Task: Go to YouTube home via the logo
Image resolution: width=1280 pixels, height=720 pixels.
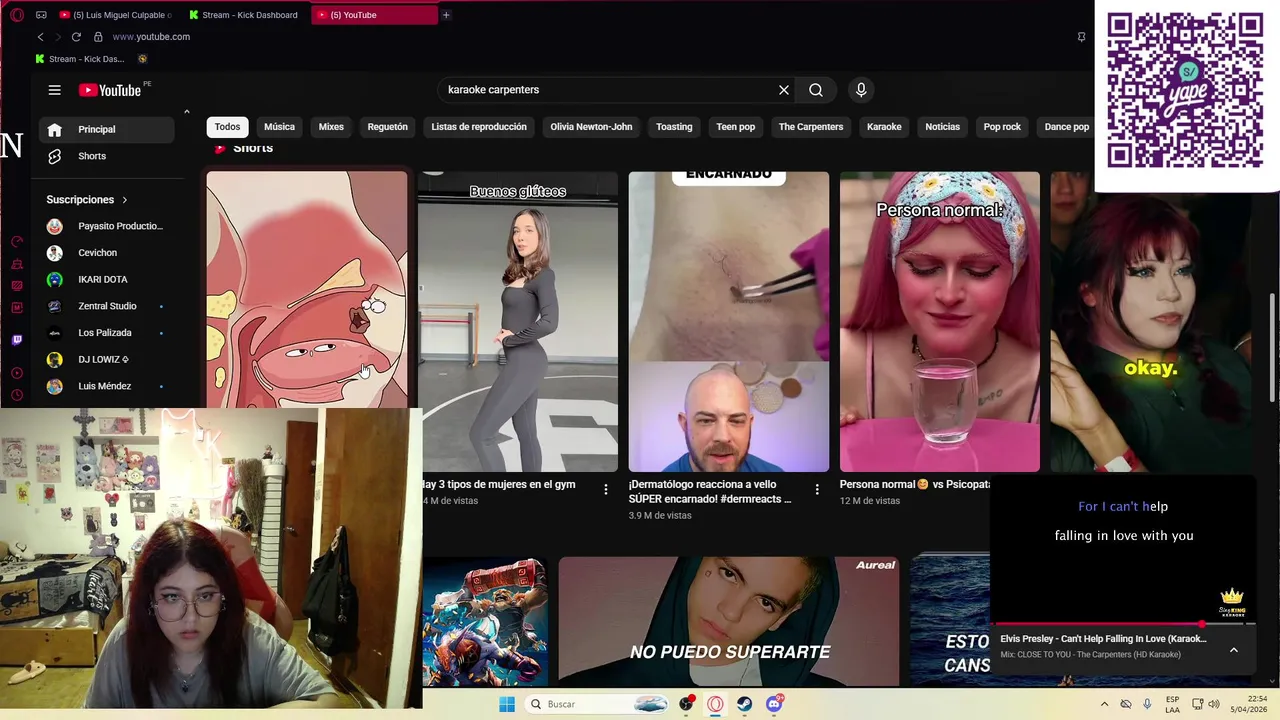Action: click(x=110, y=90)
